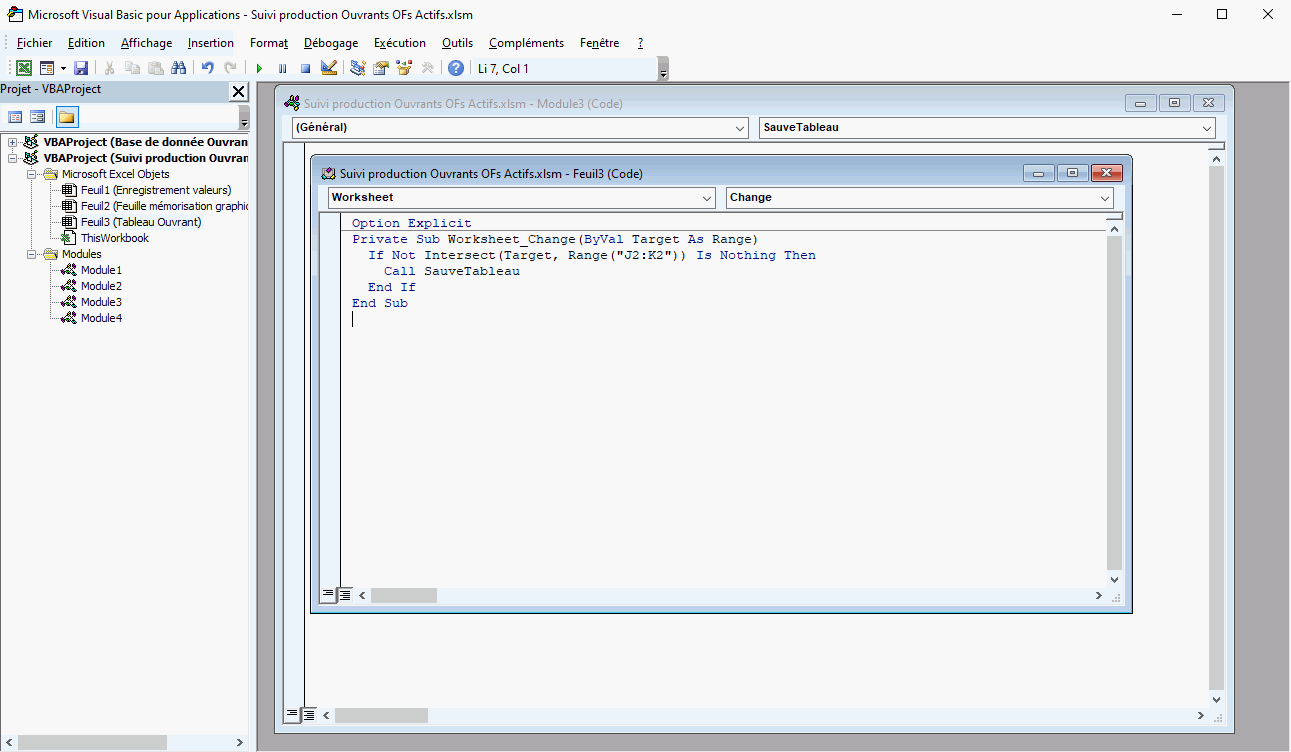Collapse the Modules folder in project tree
This screenshot has width=1291, height=752.
(x=33, y=254)
